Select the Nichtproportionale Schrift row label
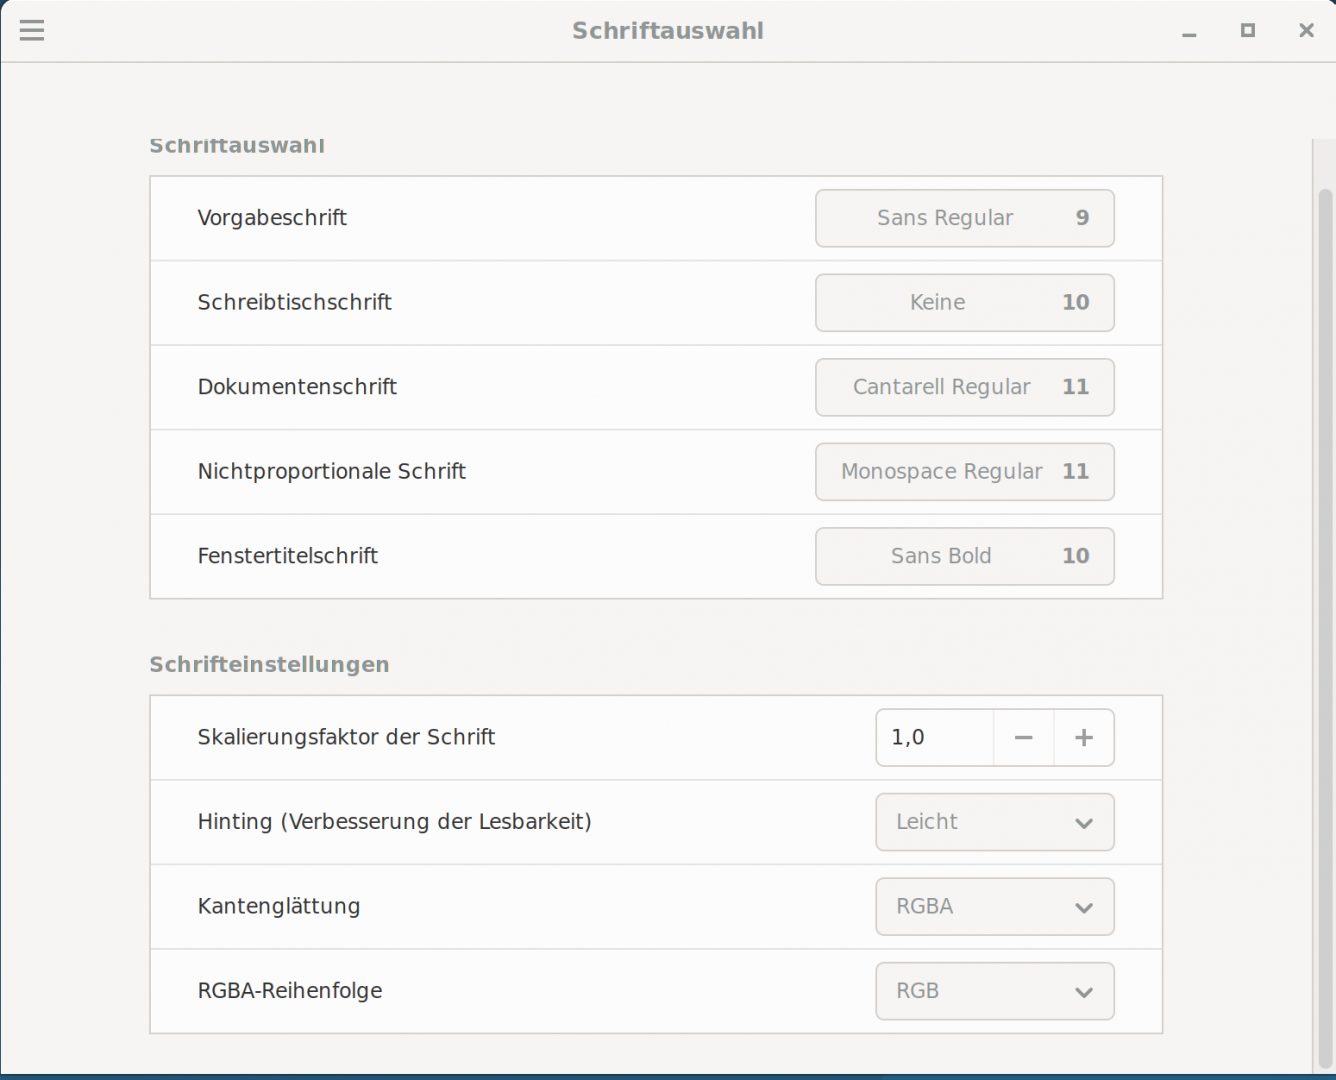The width and height of the screenshot is (1336, 1080). pos(331,472)
